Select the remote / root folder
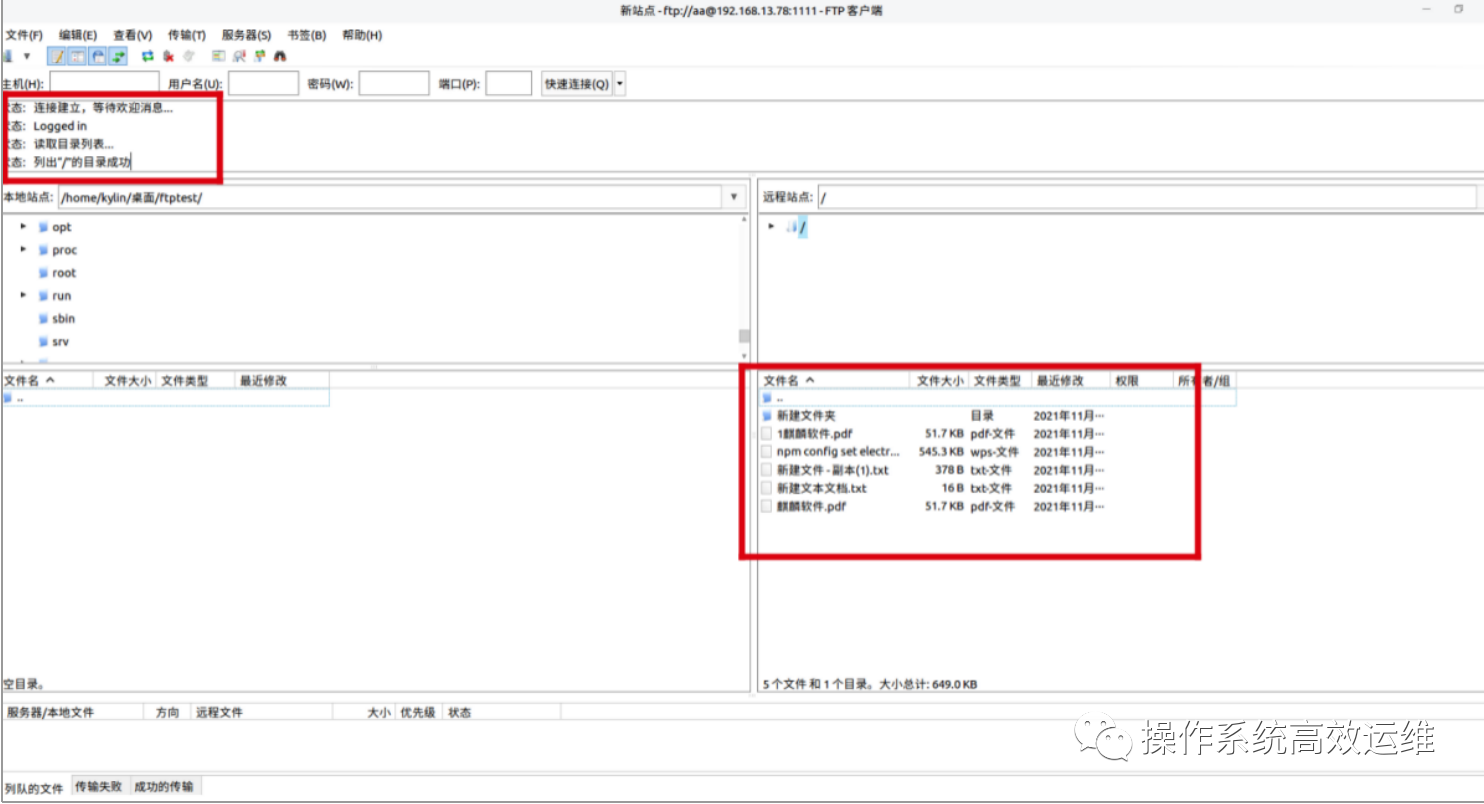1484x804 pixels. 802,227
